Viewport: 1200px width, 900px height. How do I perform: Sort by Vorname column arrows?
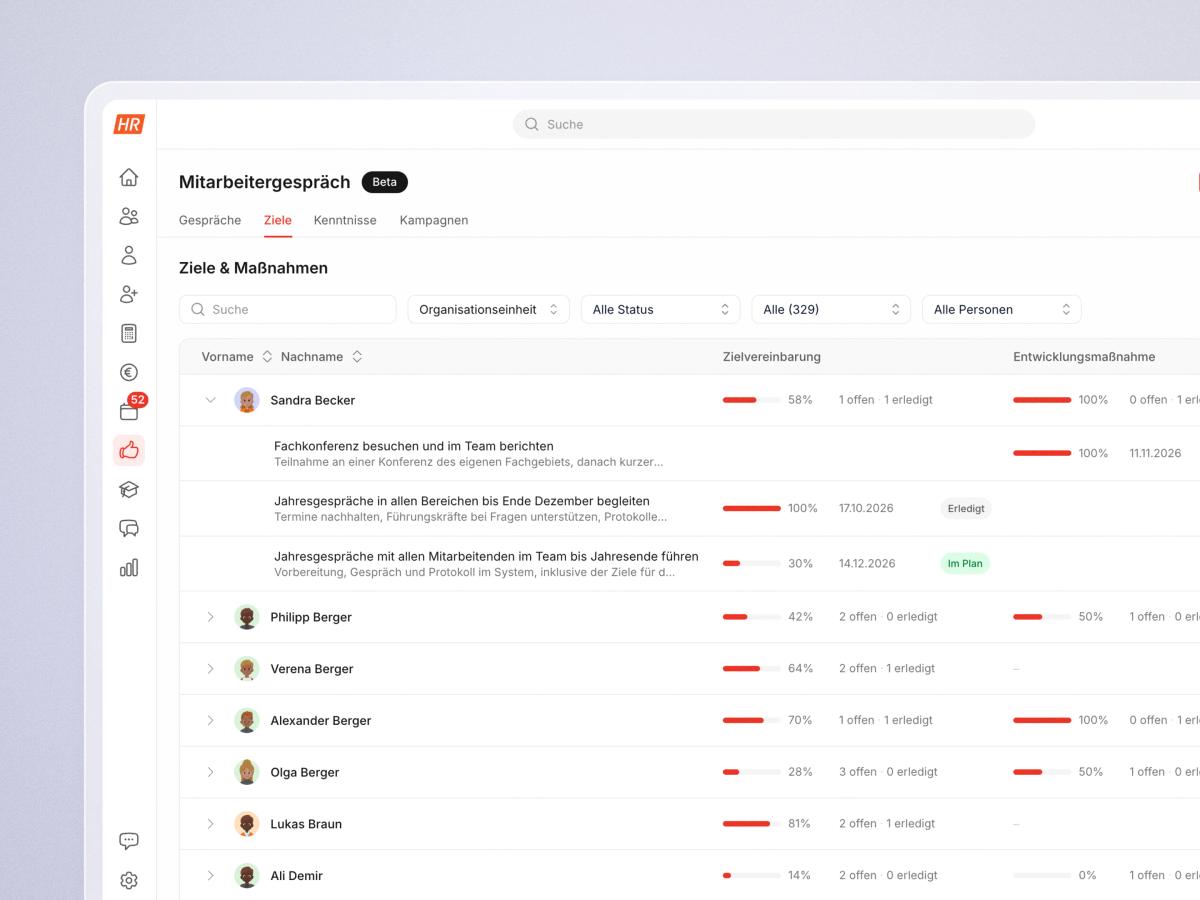(x=267, y=357)
